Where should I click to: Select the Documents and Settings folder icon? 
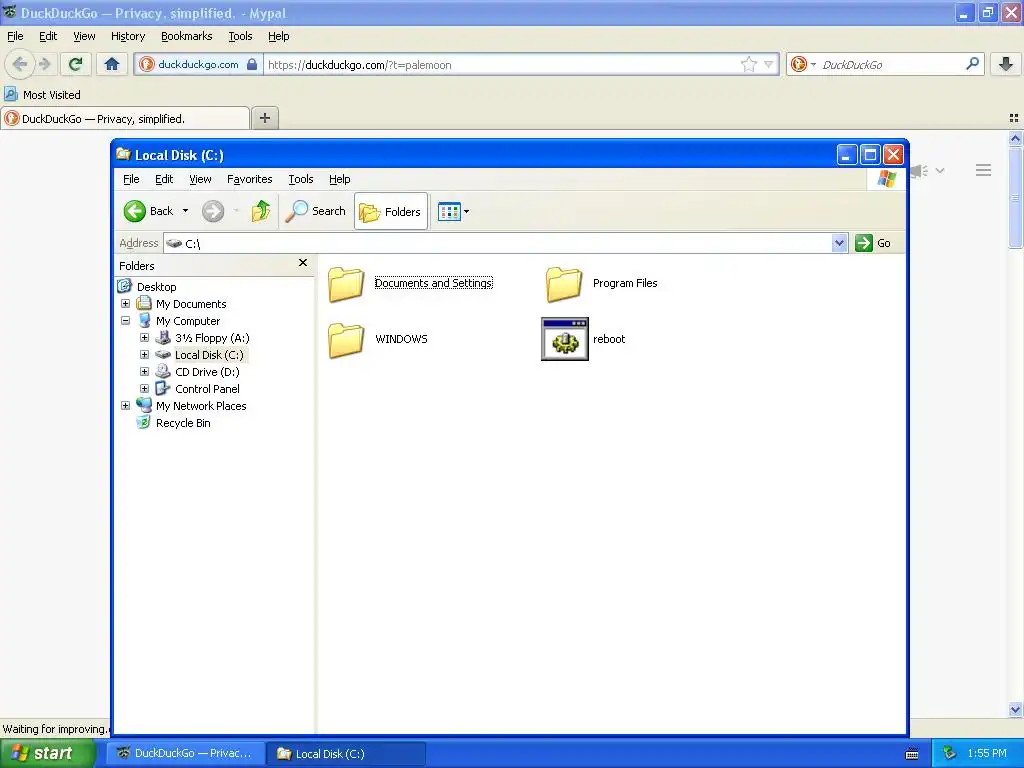pyautogui.click(x=345, y=285)
